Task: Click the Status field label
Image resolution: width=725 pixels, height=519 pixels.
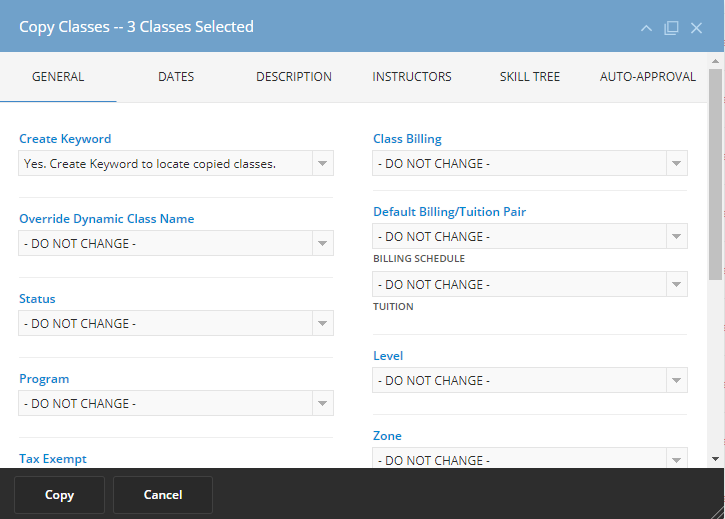Action: pyautogui.click(x=37, y=299)
